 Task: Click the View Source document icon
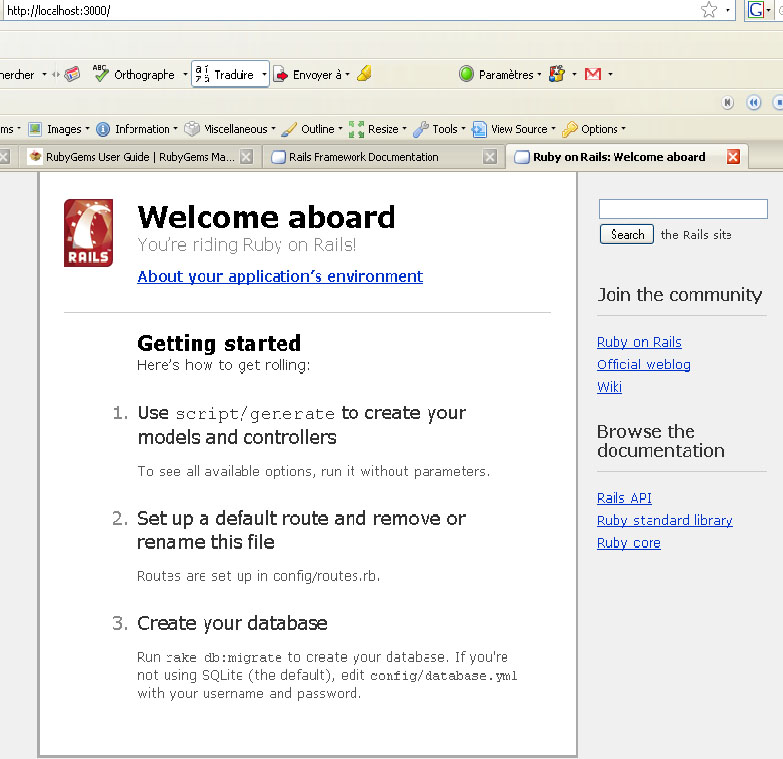[x=479, y=129]
